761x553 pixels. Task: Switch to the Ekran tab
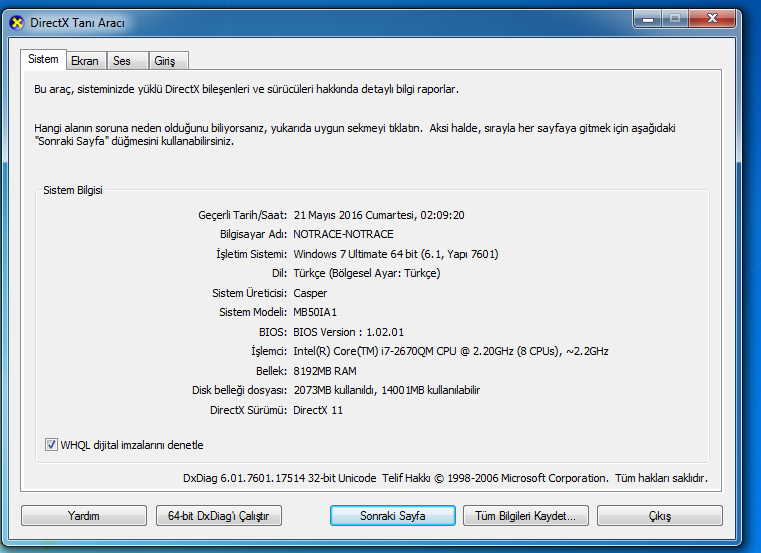click(x=85, y=61)
